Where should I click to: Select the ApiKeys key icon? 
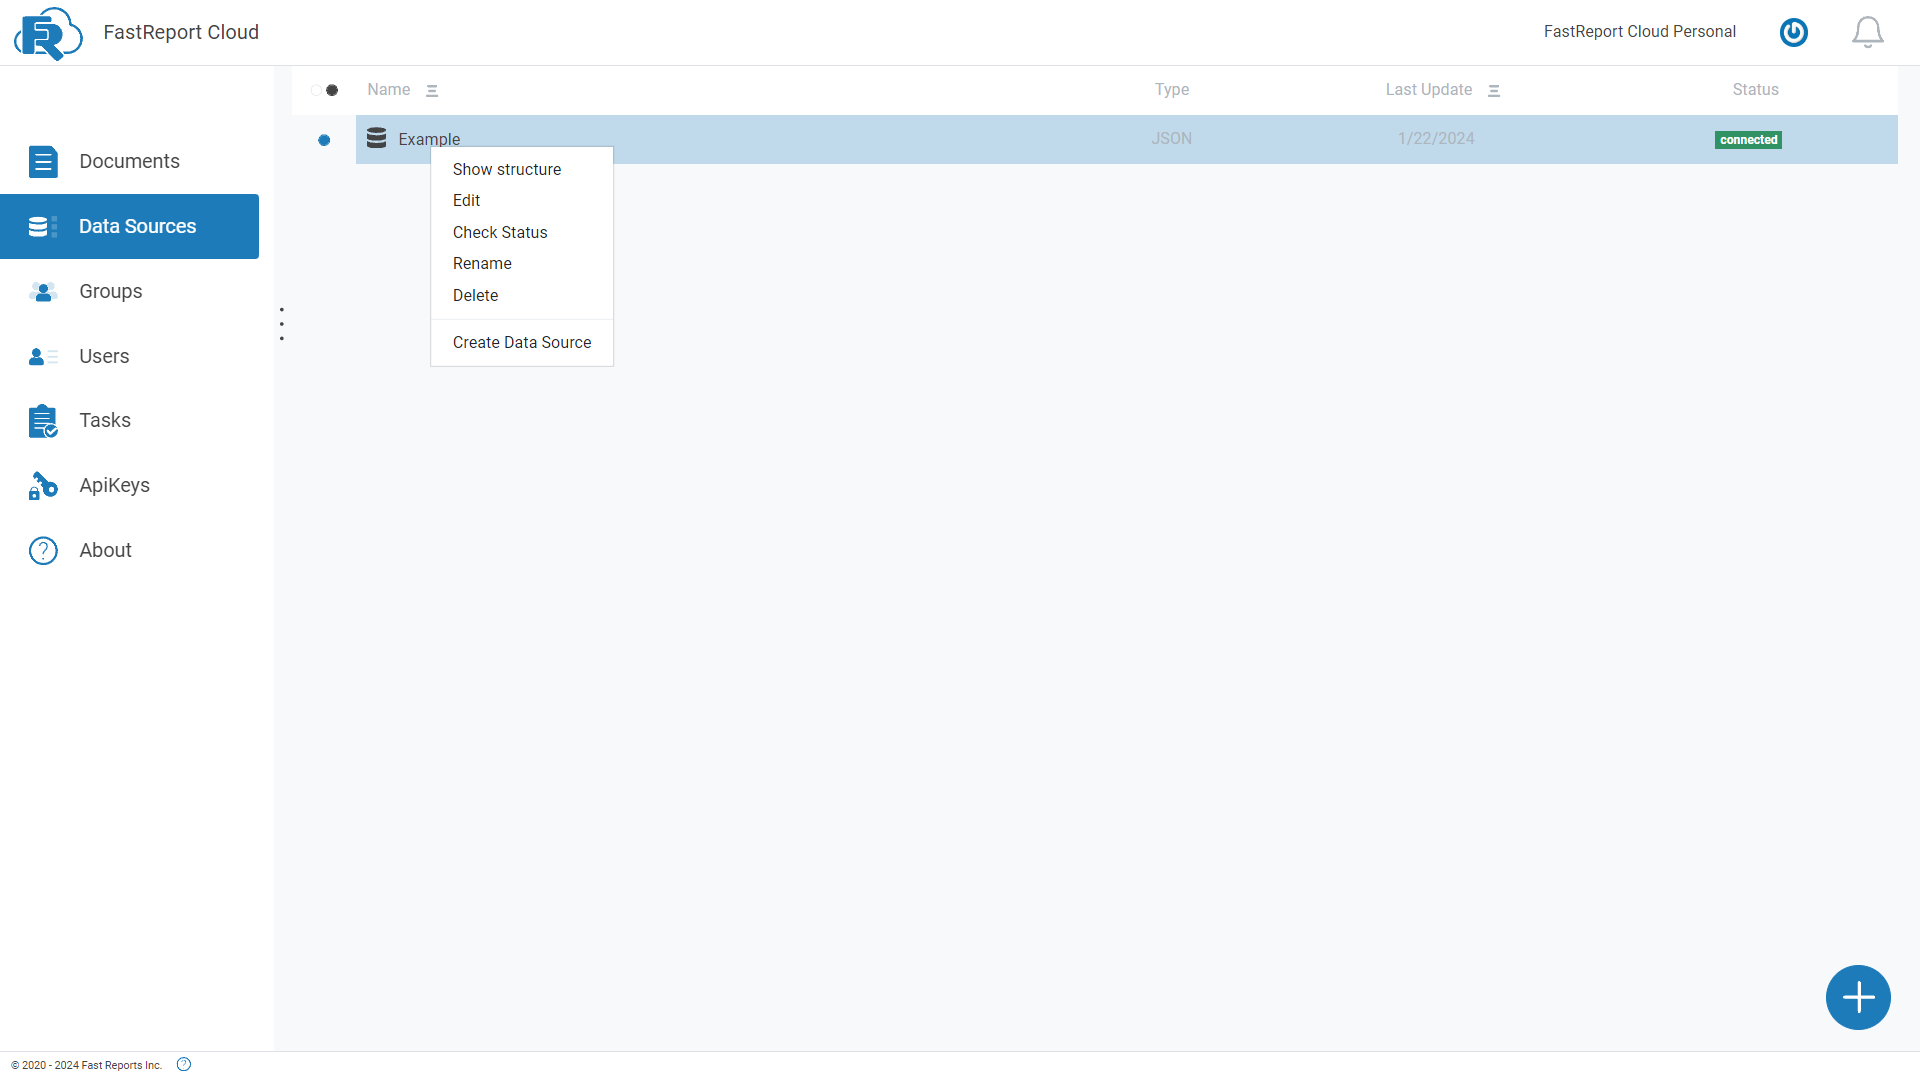coord(42,485)
